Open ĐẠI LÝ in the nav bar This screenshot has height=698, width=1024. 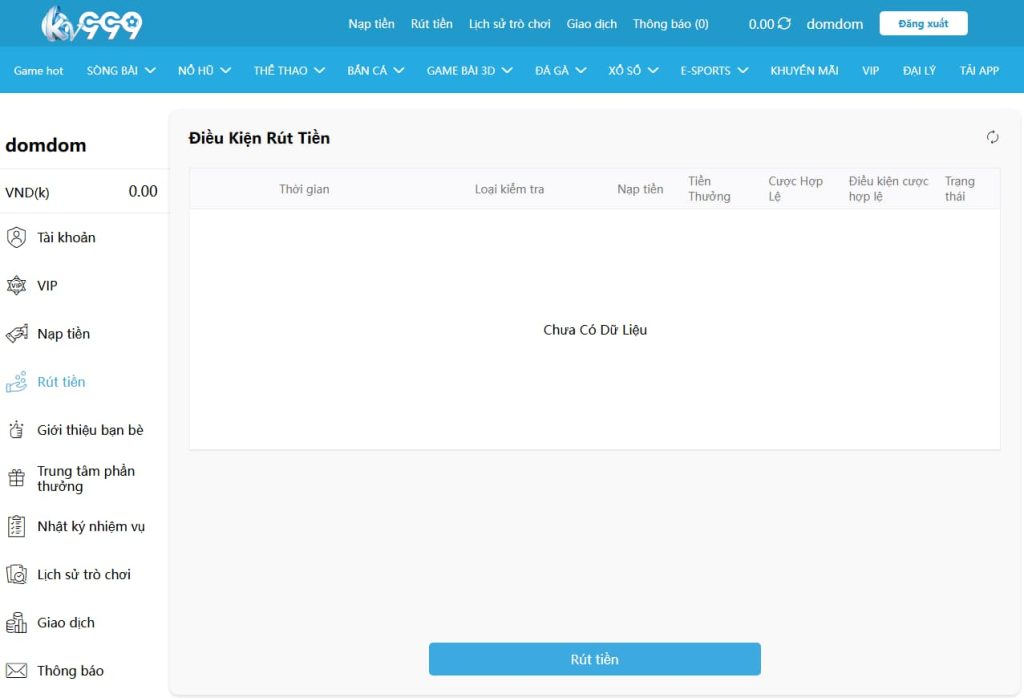coord(919,71)
